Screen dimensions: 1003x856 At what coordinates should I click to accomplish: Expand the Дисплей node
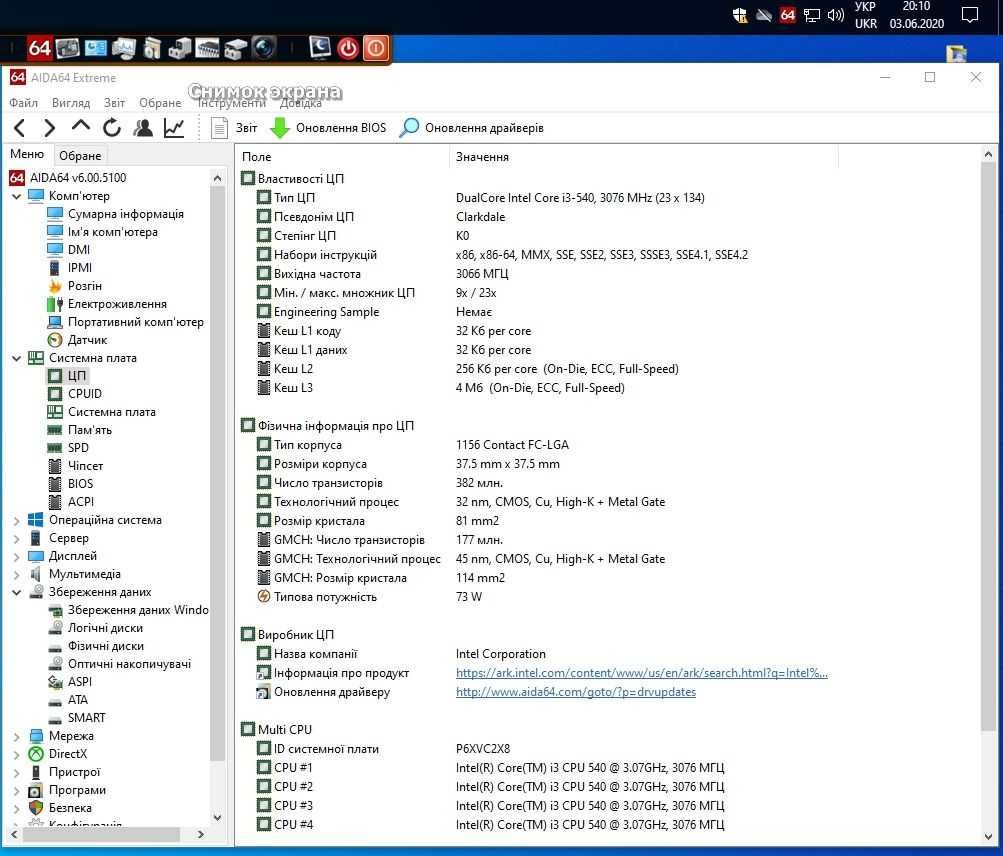[17, 557]
